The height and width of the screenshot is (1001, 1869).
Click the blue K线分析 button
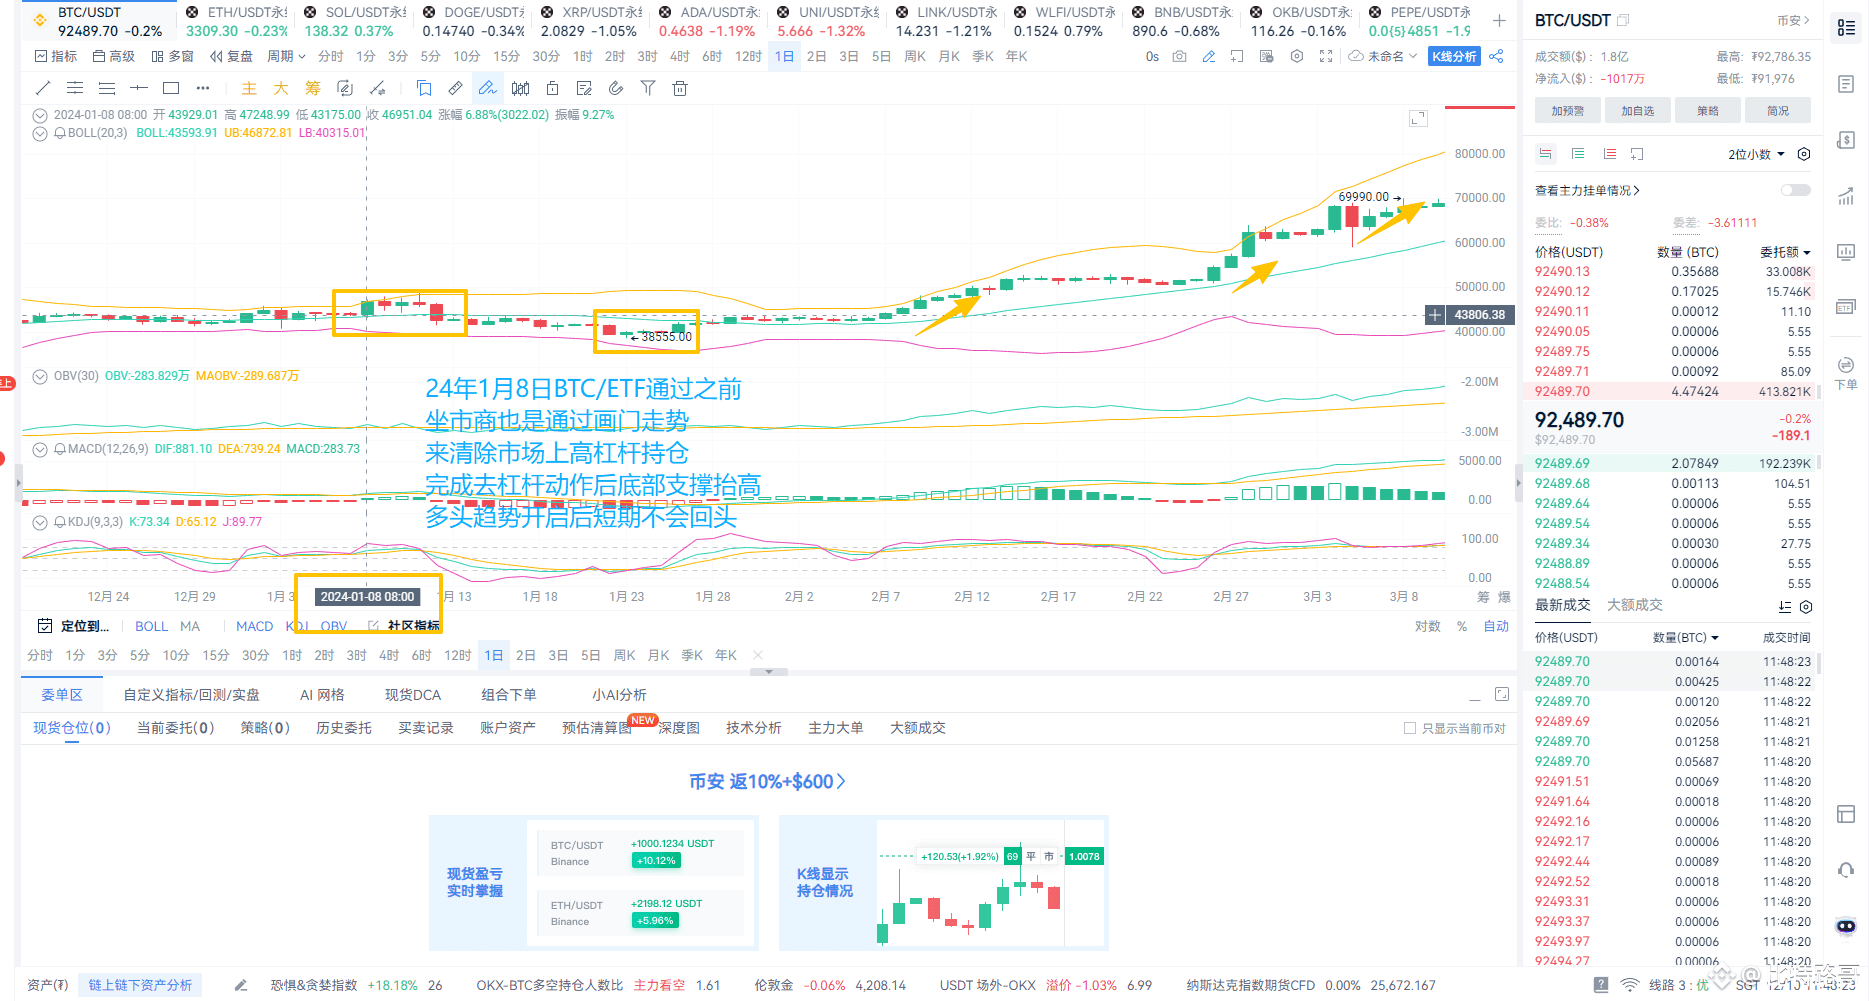point(1453,56)
